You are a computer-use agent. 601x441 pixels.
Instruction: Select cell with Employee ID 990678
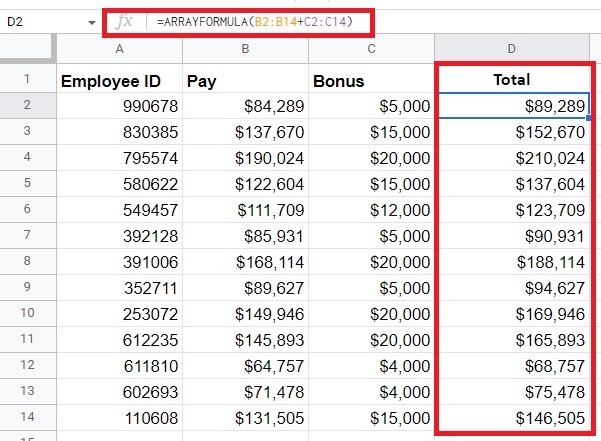[120, 105]
